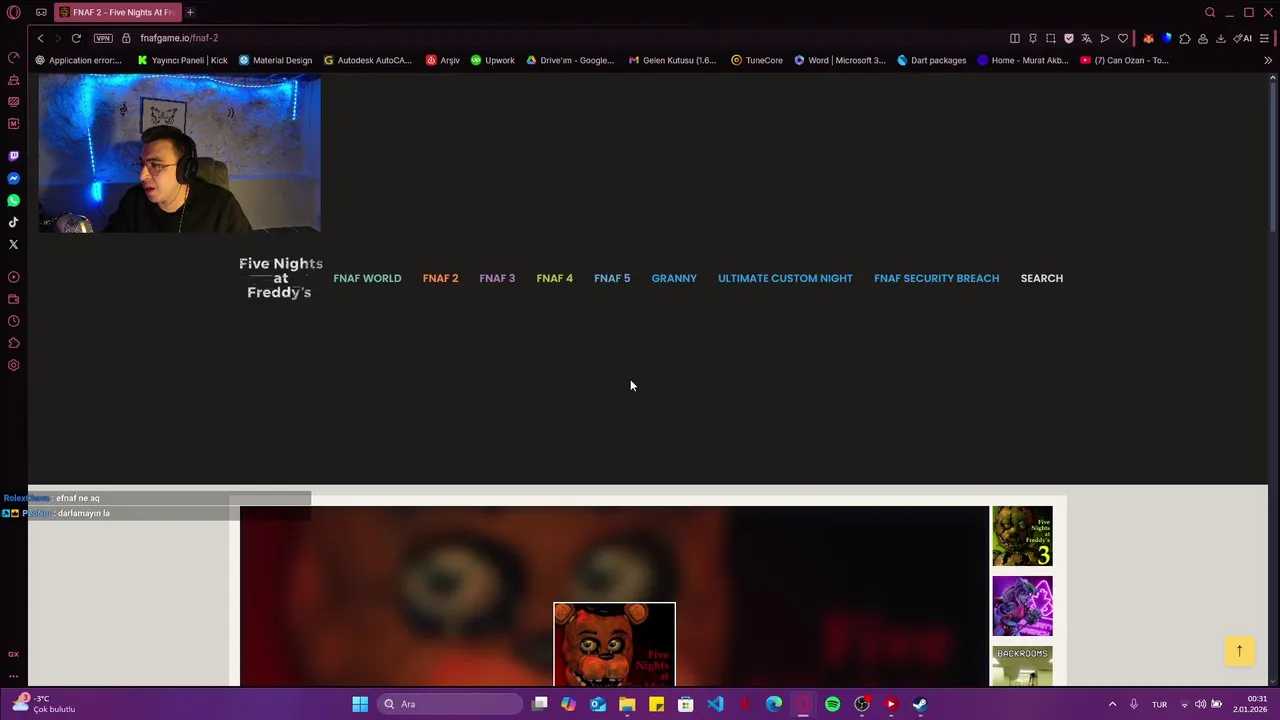Viewport: 1280px width, 720px height.
Task: Open ad blocker shield icon
Action: (1069, 38)
